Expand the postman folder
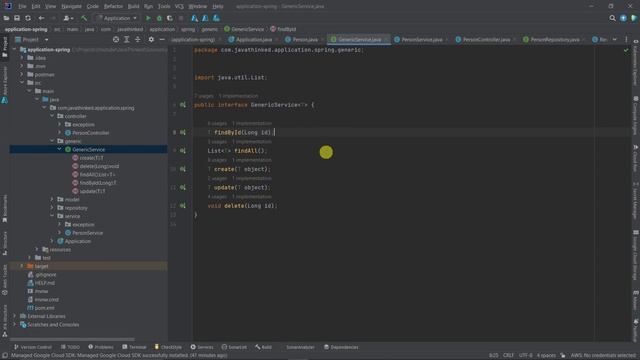 point(22,74)
